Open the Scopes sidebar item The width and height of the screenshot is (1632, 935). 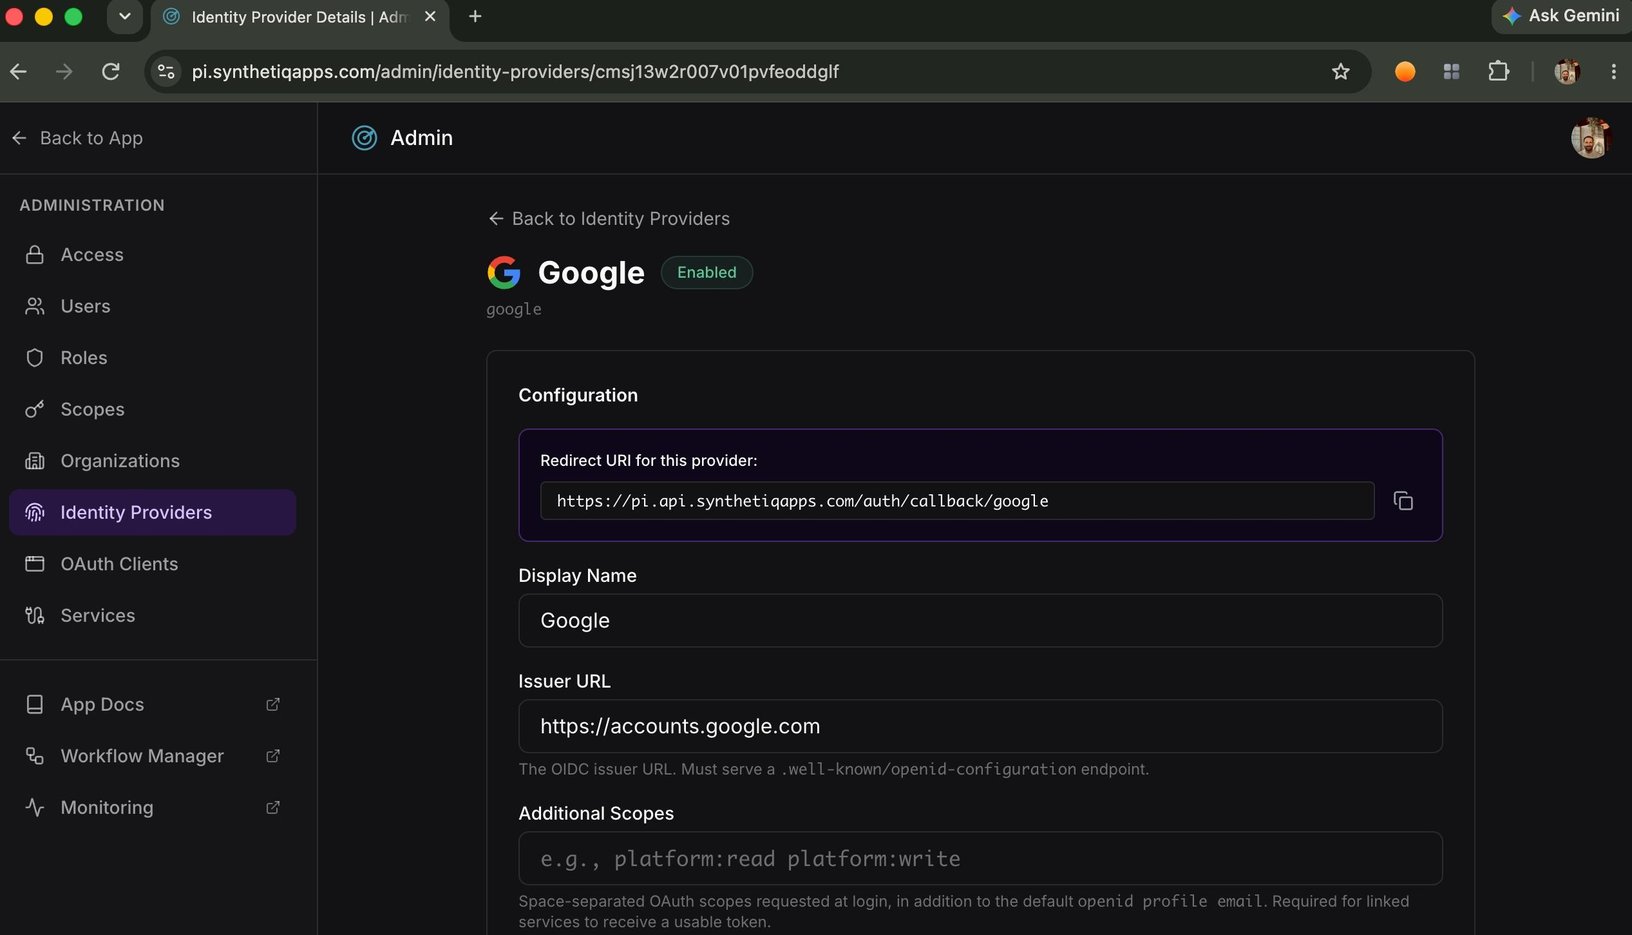coord(152,409)
